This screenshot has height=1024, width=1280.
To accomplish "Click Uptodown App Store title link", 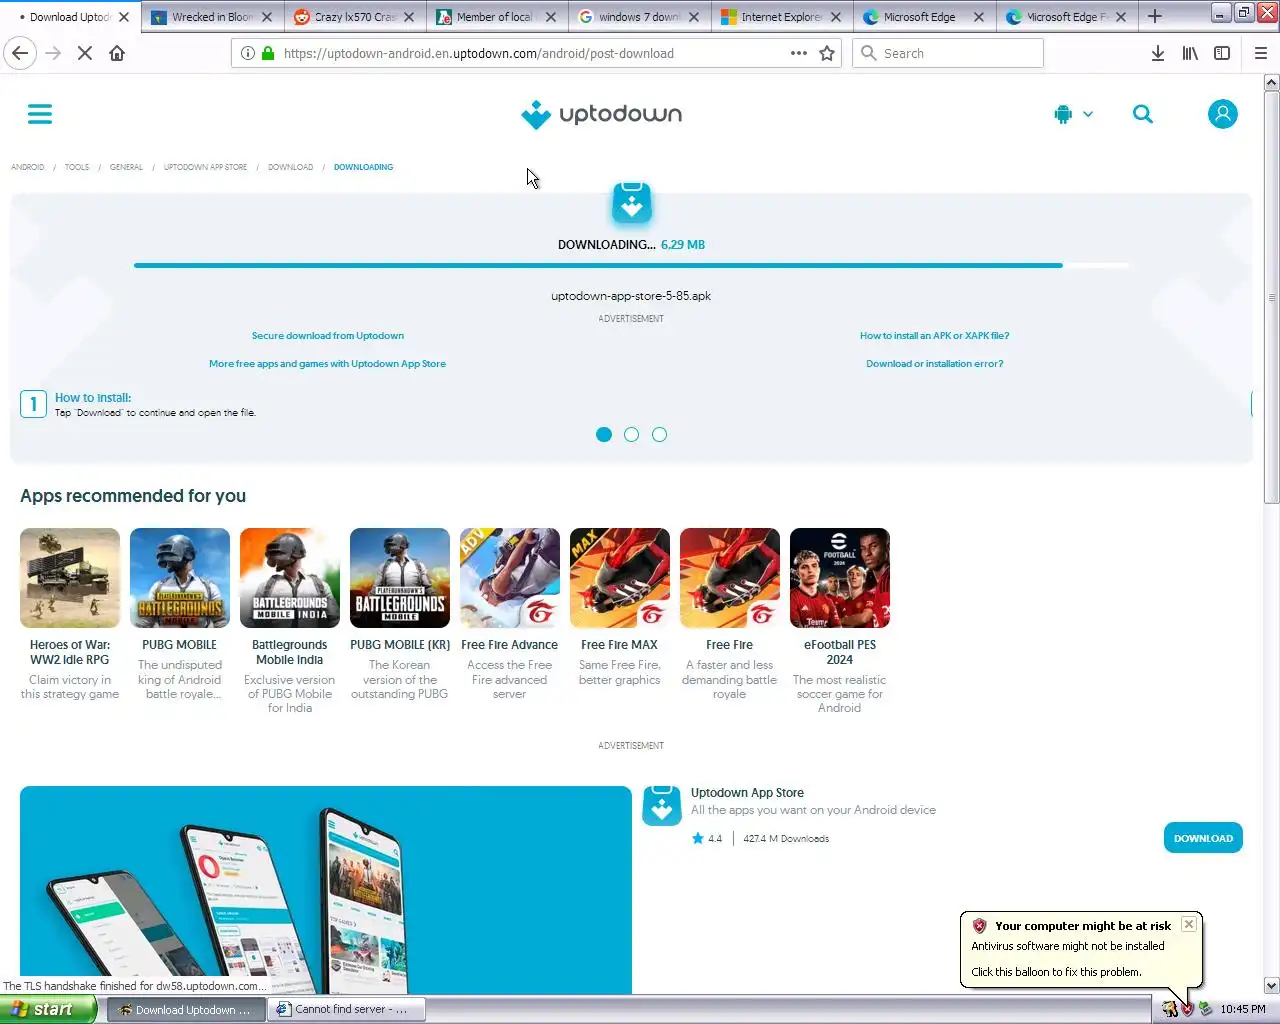I will click(x=747, y=793).
